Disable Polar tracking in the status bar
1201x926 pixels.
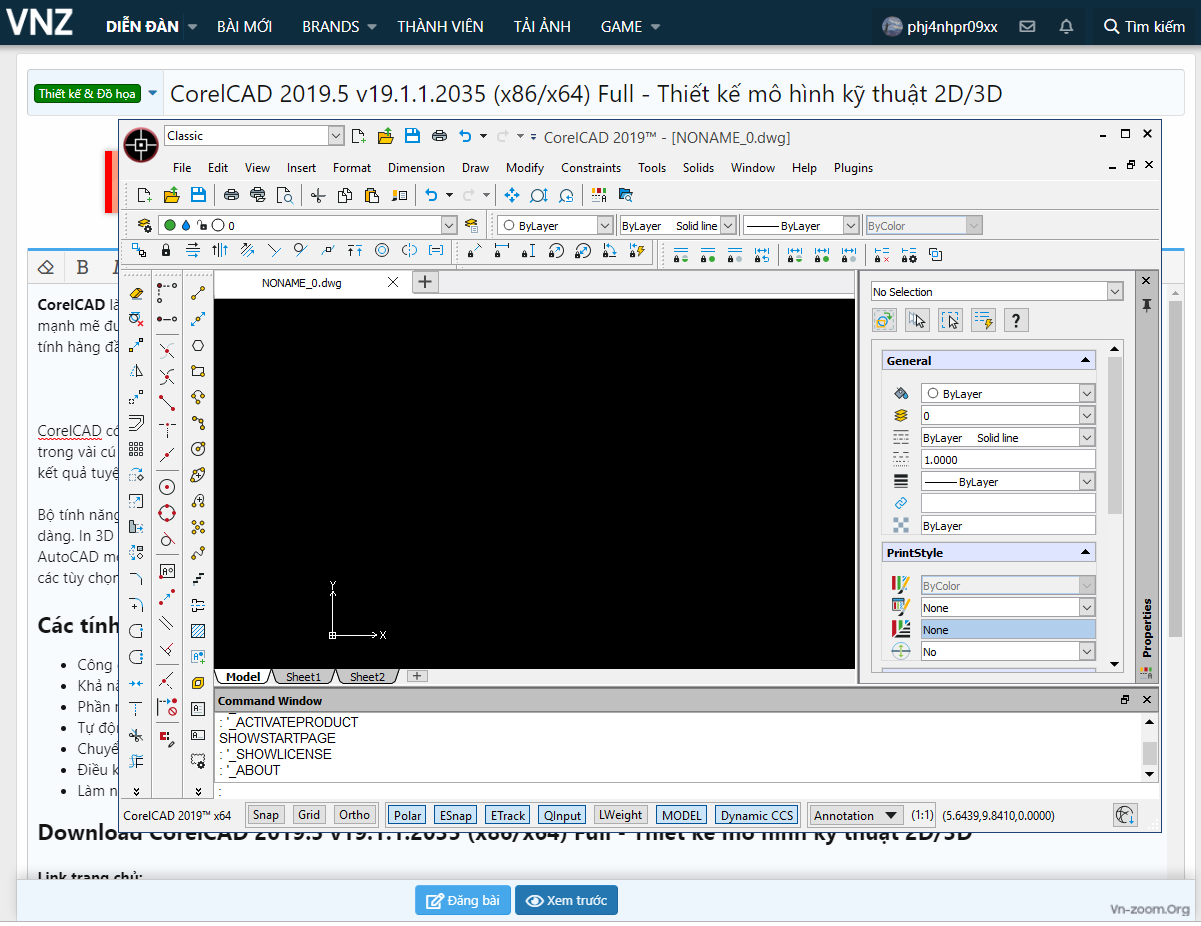click(x=407, y=815)
